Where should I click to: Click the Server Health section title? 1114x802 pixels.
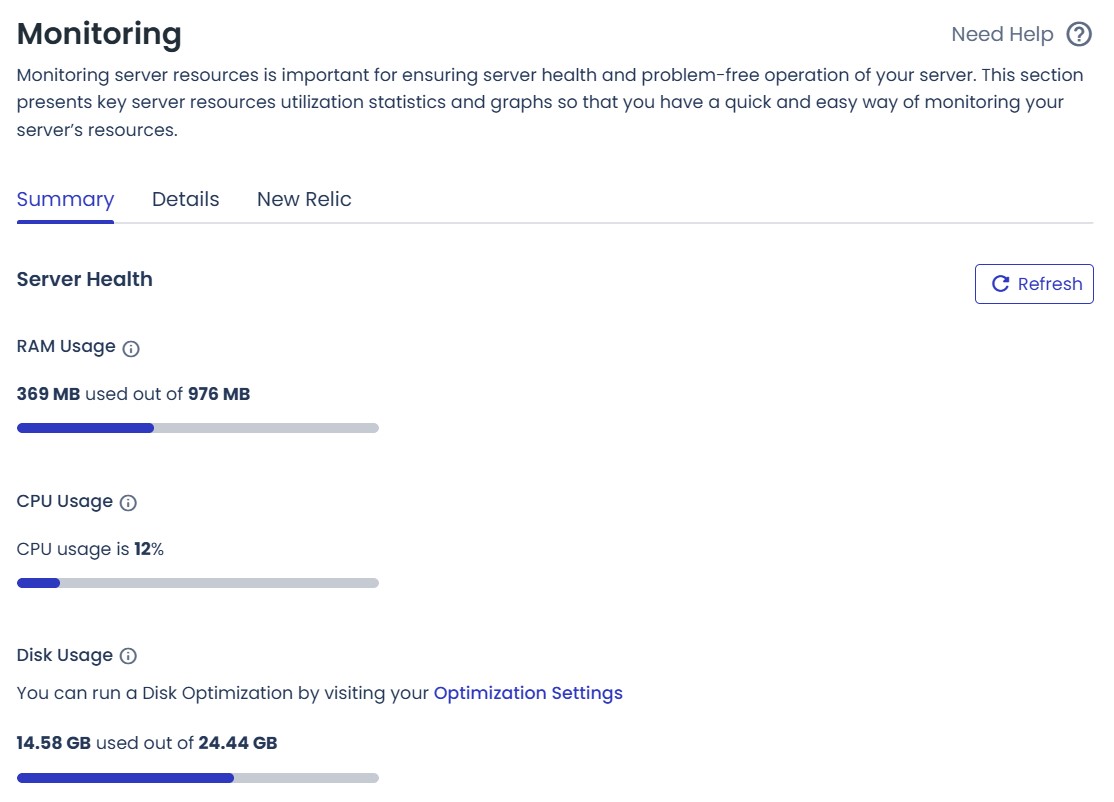tap(84, 279)
